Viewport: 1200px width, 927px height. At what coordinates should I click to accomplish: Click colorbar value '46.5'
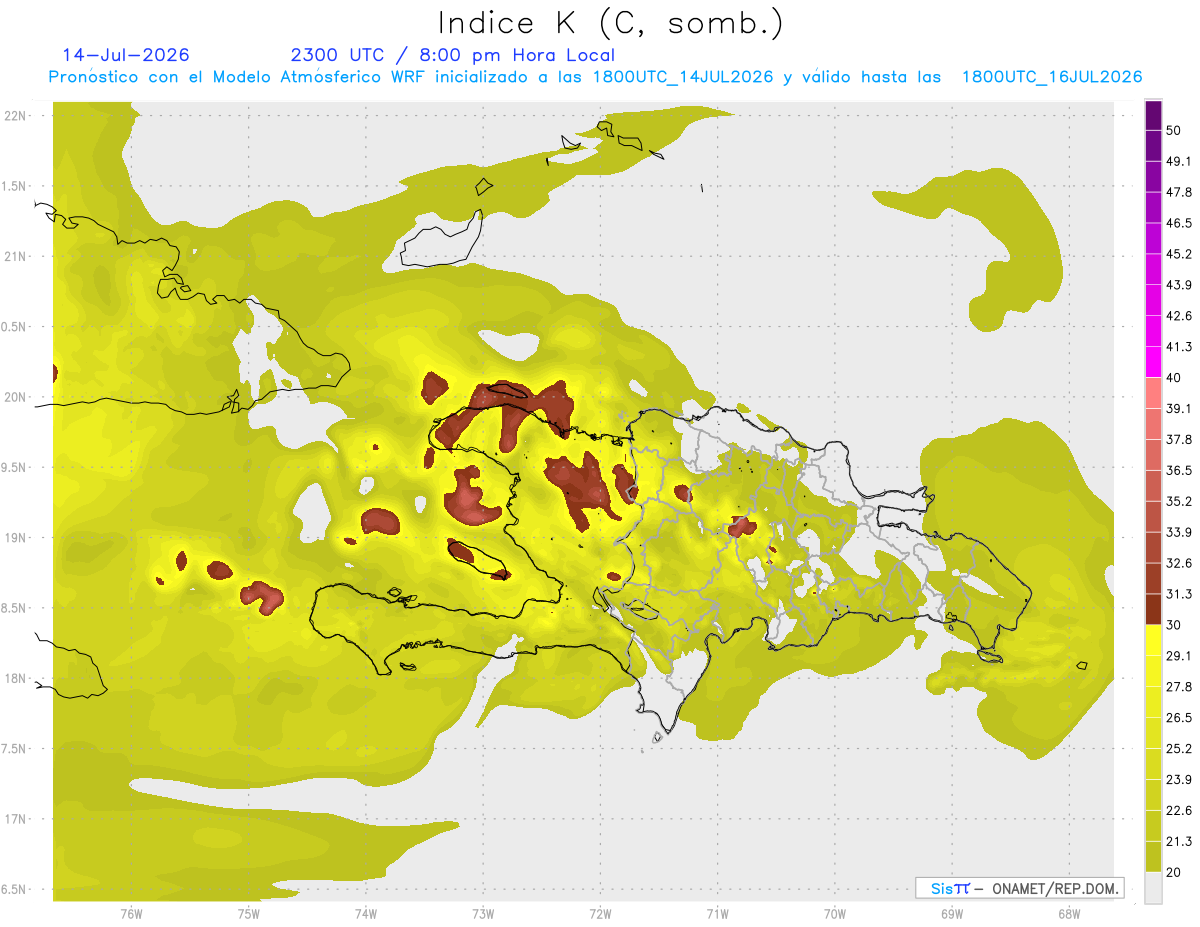[1179, 223]
